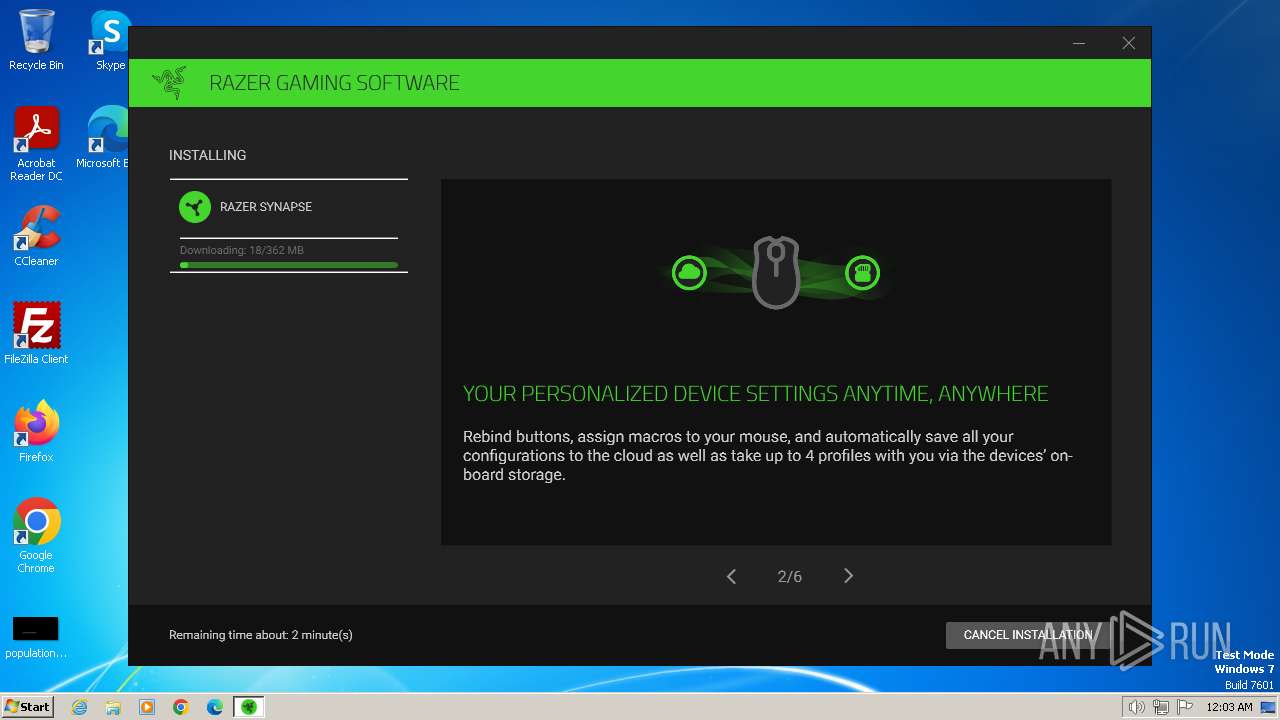1280x720 pixels.
Task: Click the Remaining time about 2 minutes text
Action: click(261, 635)
